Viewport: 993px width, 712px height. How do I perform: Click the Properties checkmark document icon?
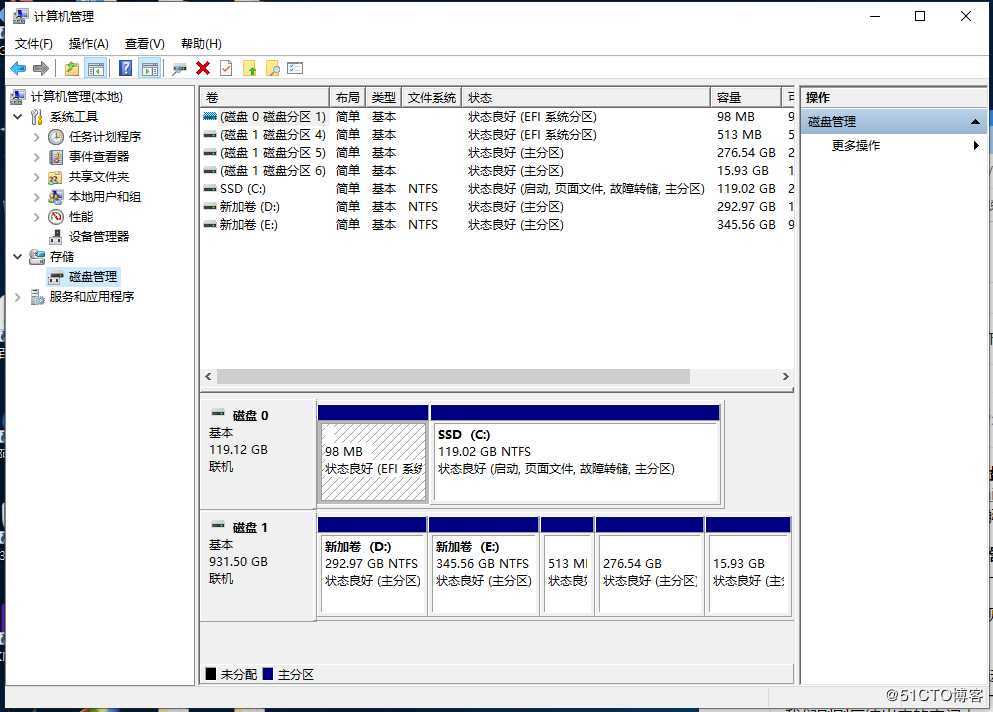[226, 68]
